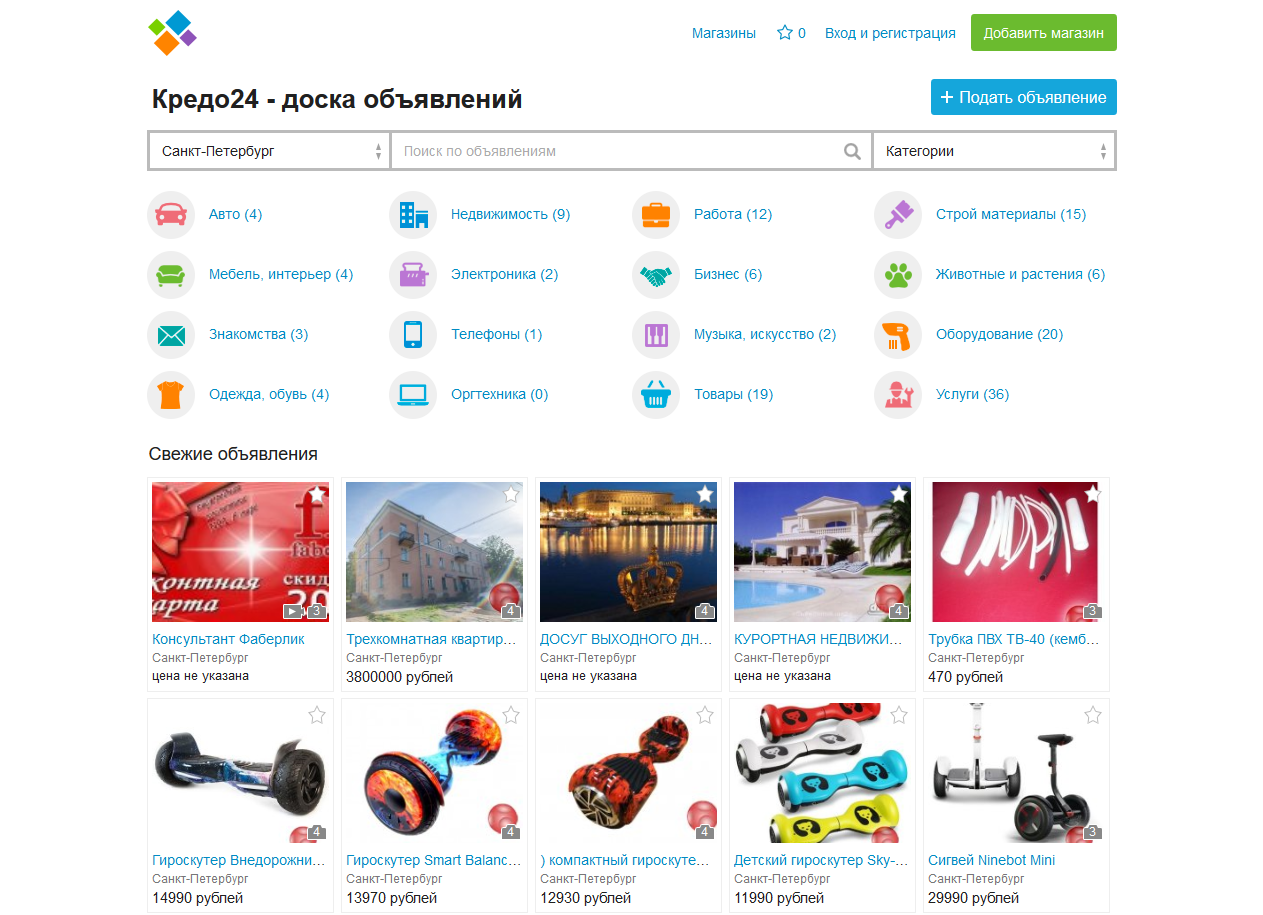1263x915 pixels.
Task: Toggle favorite star on Консультант Фаберлик ad
Action: tap(317, 494)
